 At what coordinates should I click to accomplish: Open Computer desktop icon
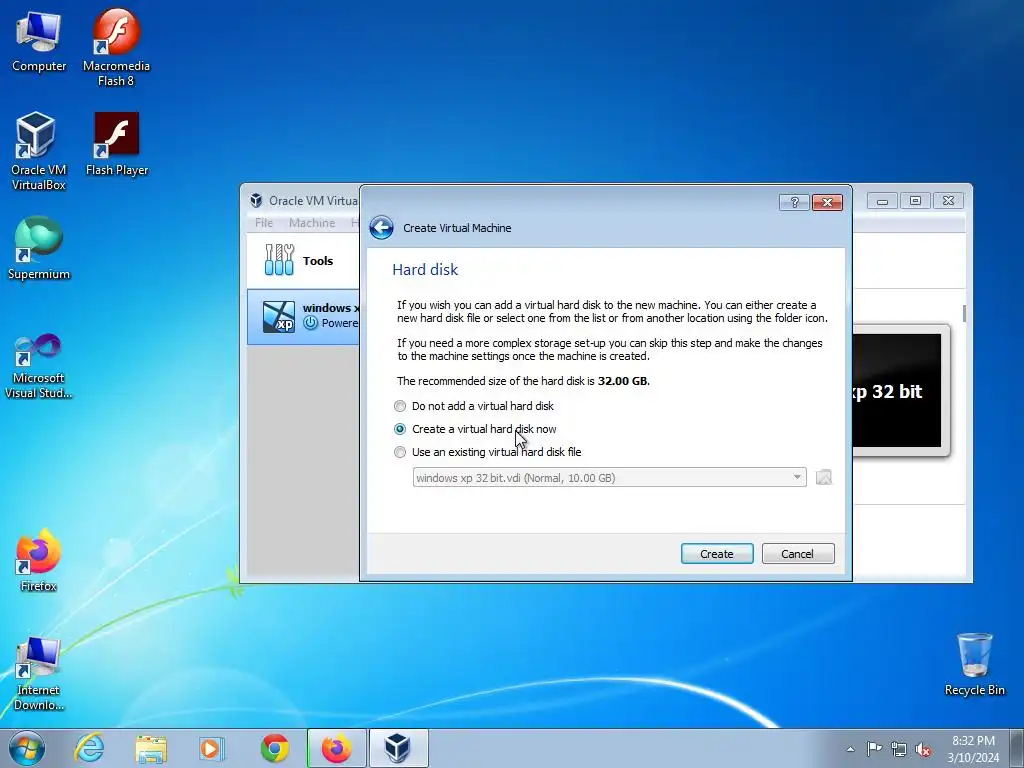click(39, 42)
